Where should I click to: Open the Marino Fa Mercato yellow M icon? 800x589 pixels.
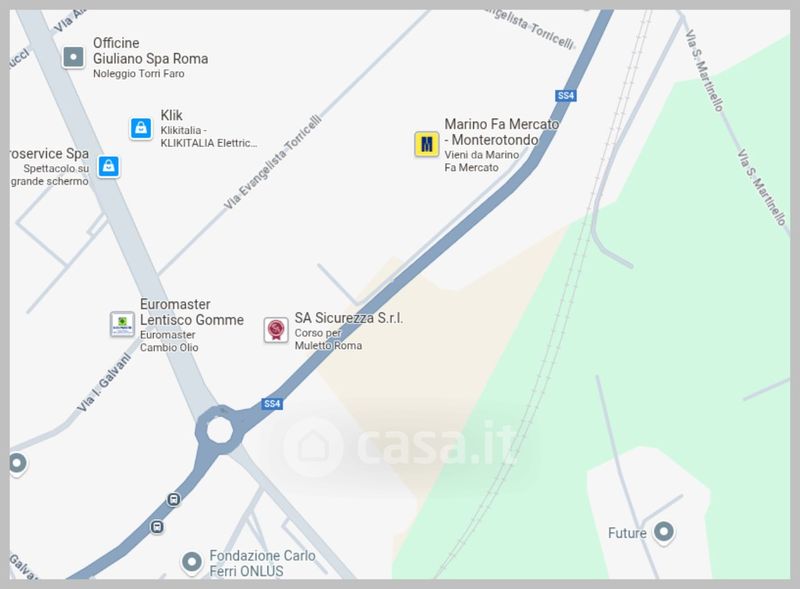click(427, 144)
